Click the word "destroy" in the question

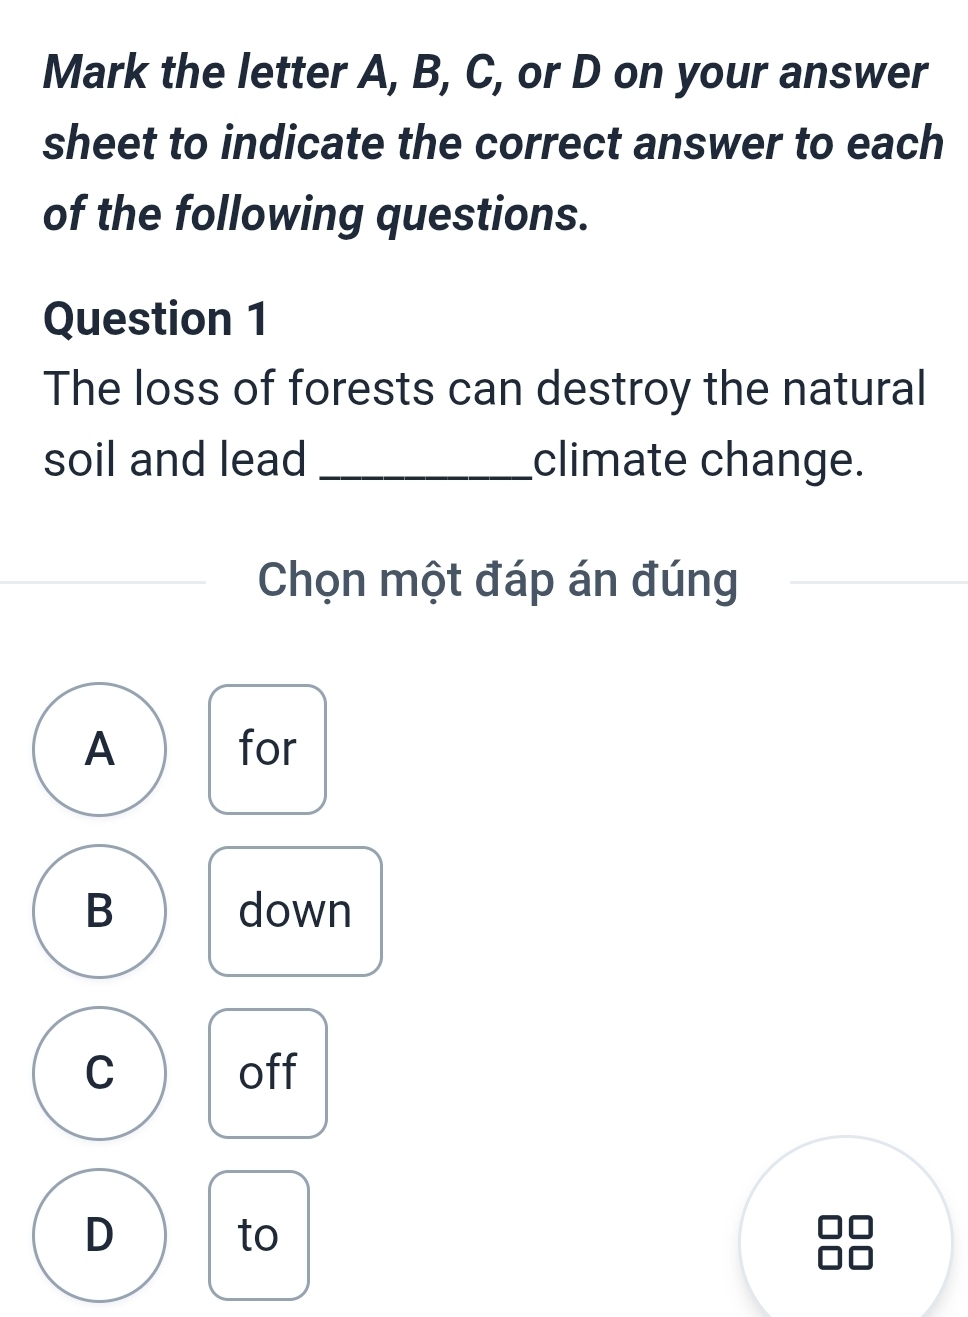pyautogui.click(x=613, y=388)
